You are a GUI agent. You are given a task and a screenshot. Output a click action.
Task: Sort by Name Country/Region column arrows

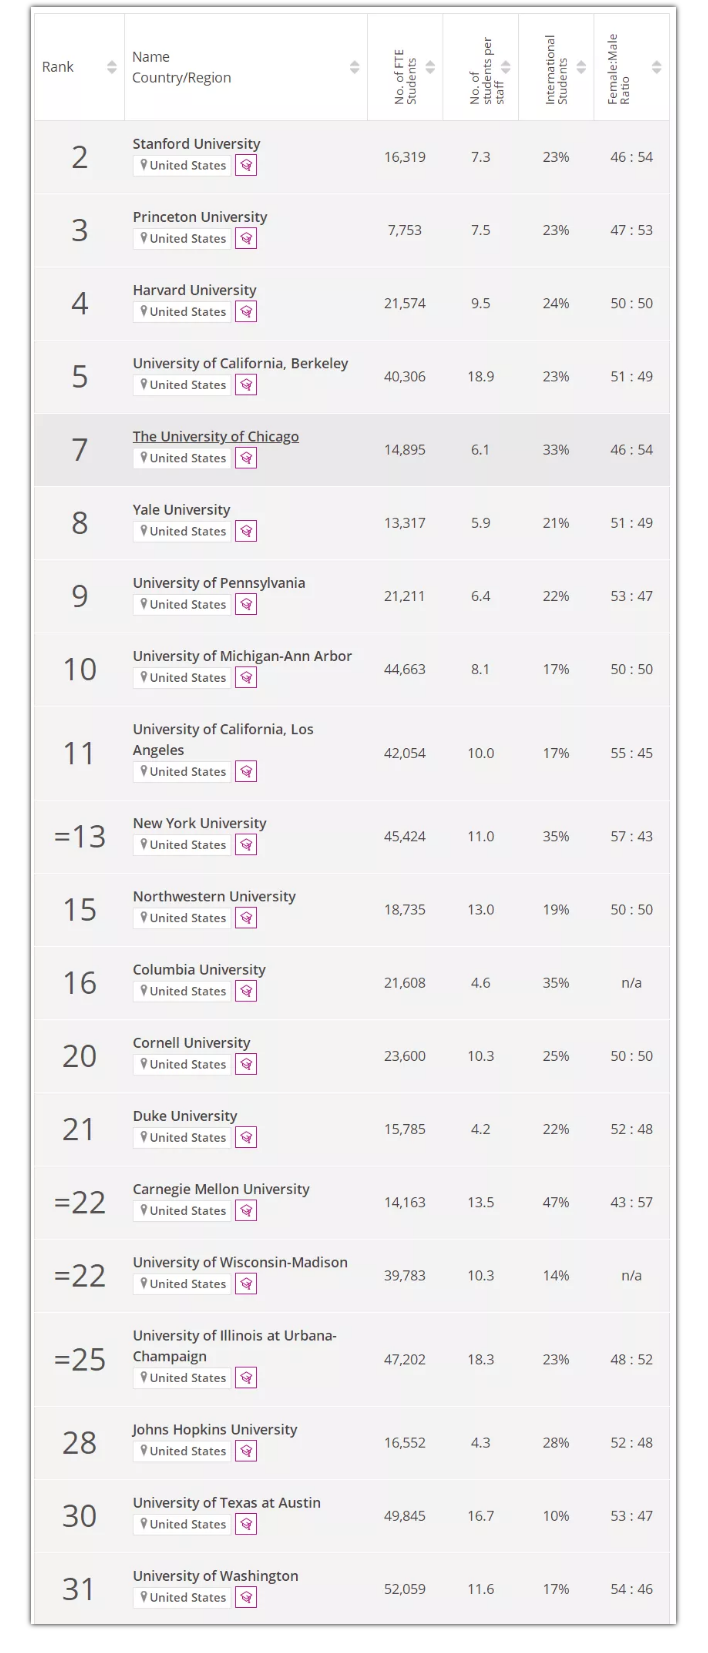coord(354,67)
